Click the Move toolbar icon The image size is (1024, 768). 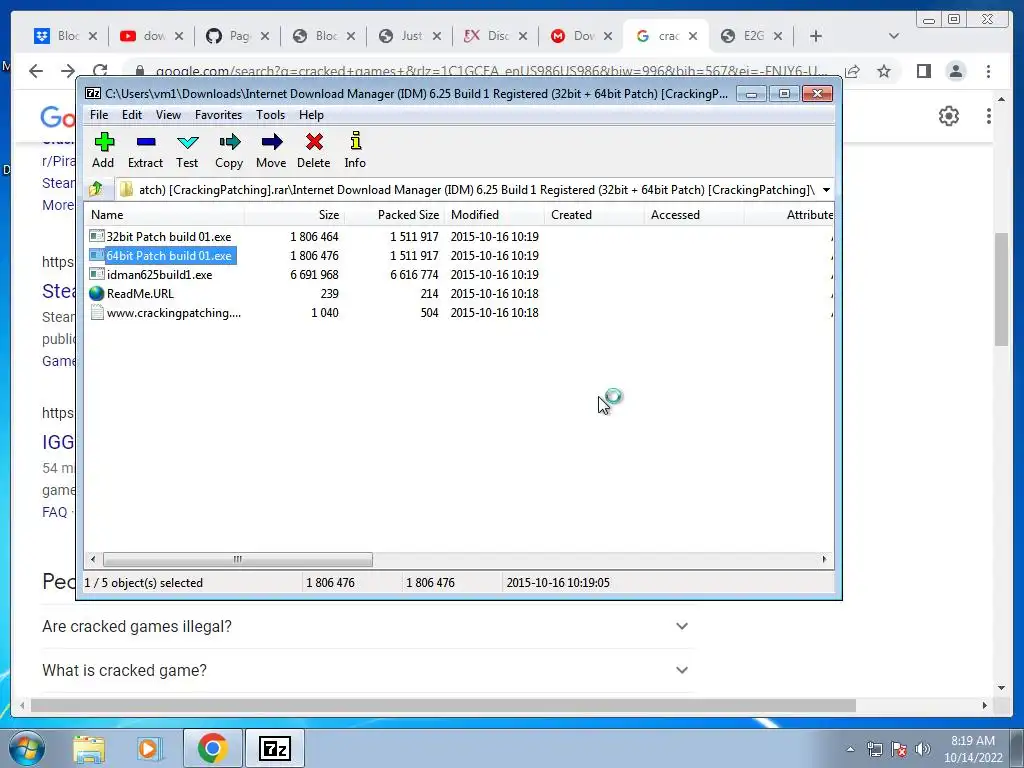pos(271,150)
